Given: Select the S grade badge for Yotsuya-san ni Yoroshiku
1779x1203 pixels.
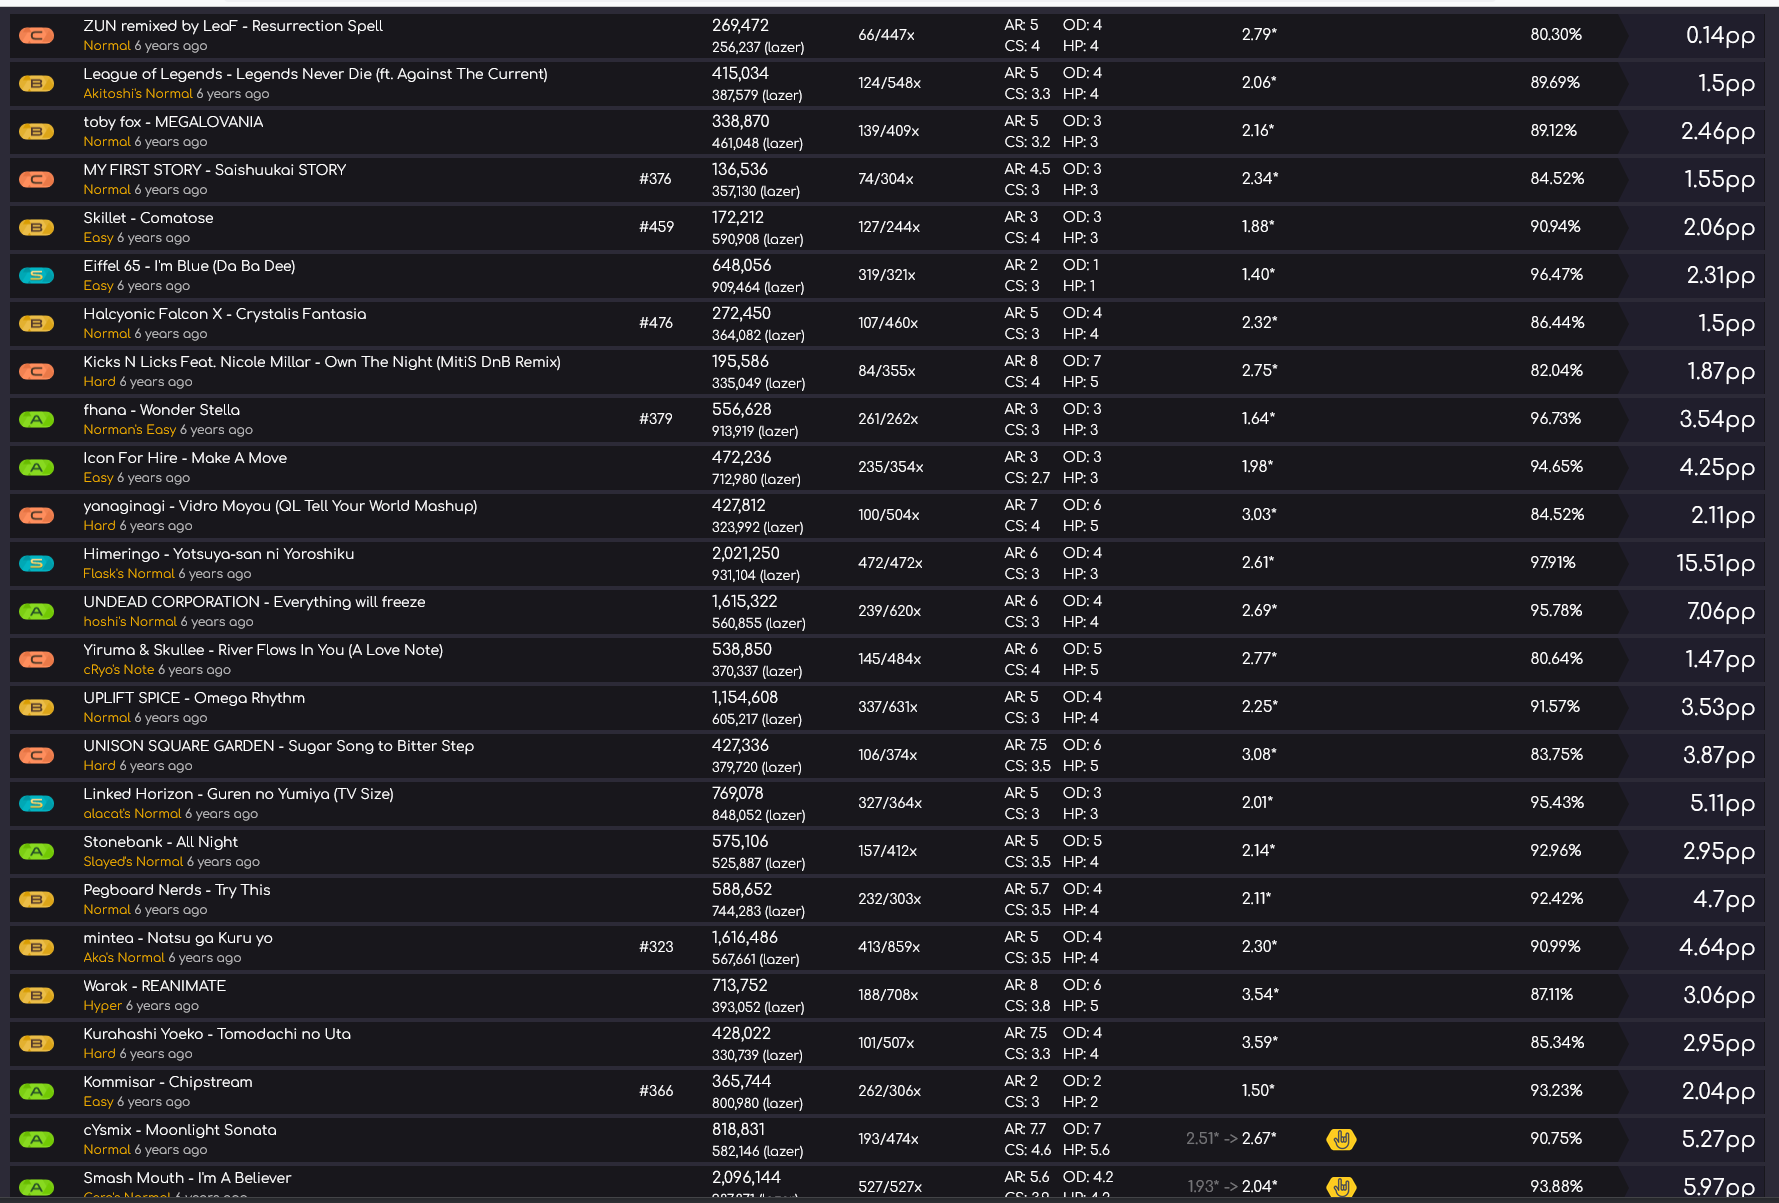Looking at the screenshot, I should tap(37, 563).
